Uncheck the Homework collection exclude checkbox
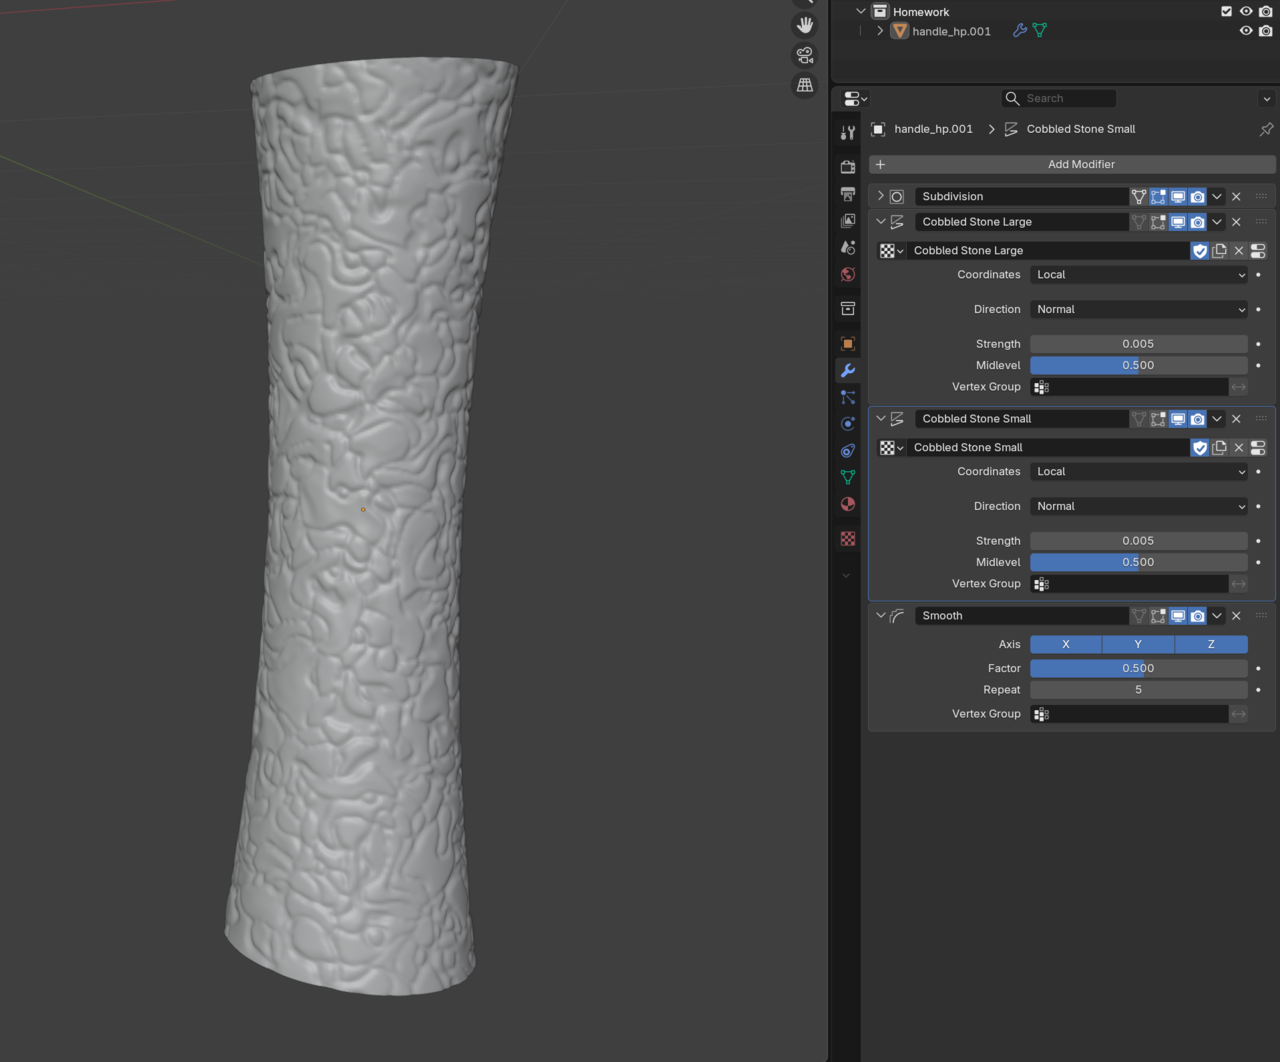This screenshot has height=1062, width=1280. (1226, 11)
